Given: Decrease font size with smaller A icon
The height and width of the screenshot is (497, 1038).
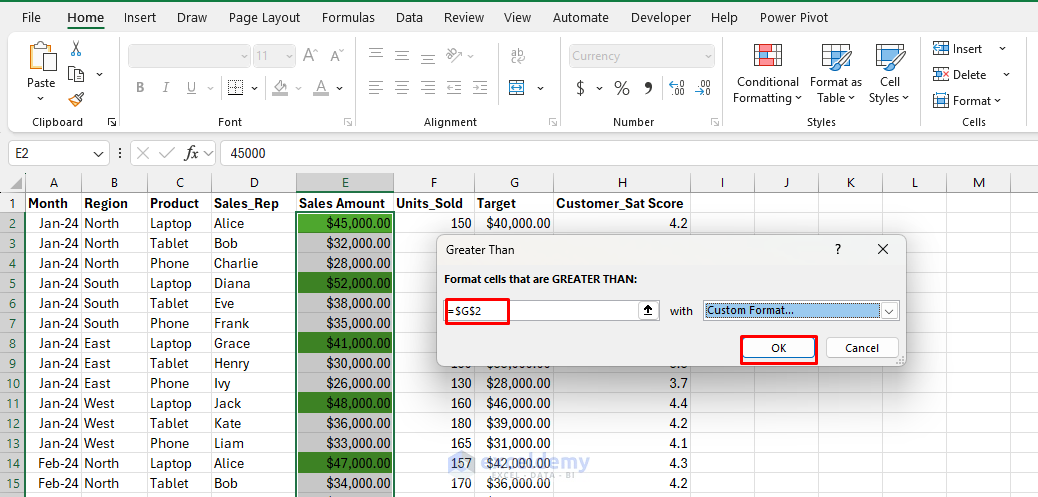Looking at the screenshot, I should pos(337,56).
